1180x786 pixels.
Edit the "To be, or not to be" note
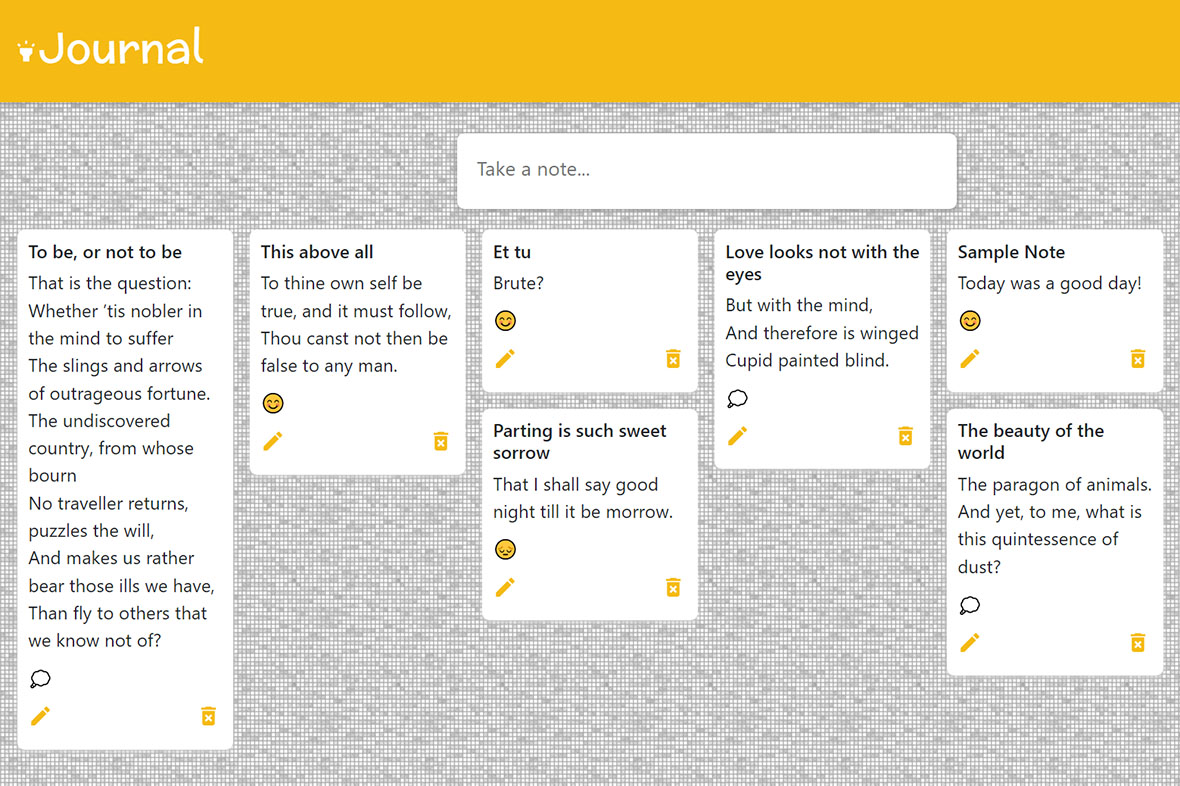(x=40, y=716)
